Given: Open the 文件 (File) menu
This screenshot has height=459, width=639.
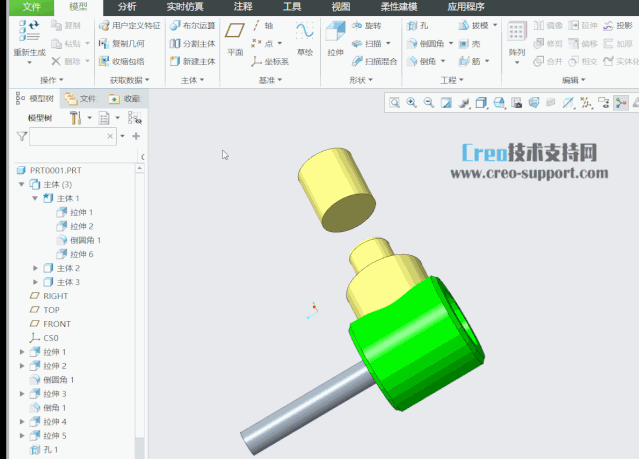Looking at the screenshot, I should pyautogui.click(x=31, y=7).
